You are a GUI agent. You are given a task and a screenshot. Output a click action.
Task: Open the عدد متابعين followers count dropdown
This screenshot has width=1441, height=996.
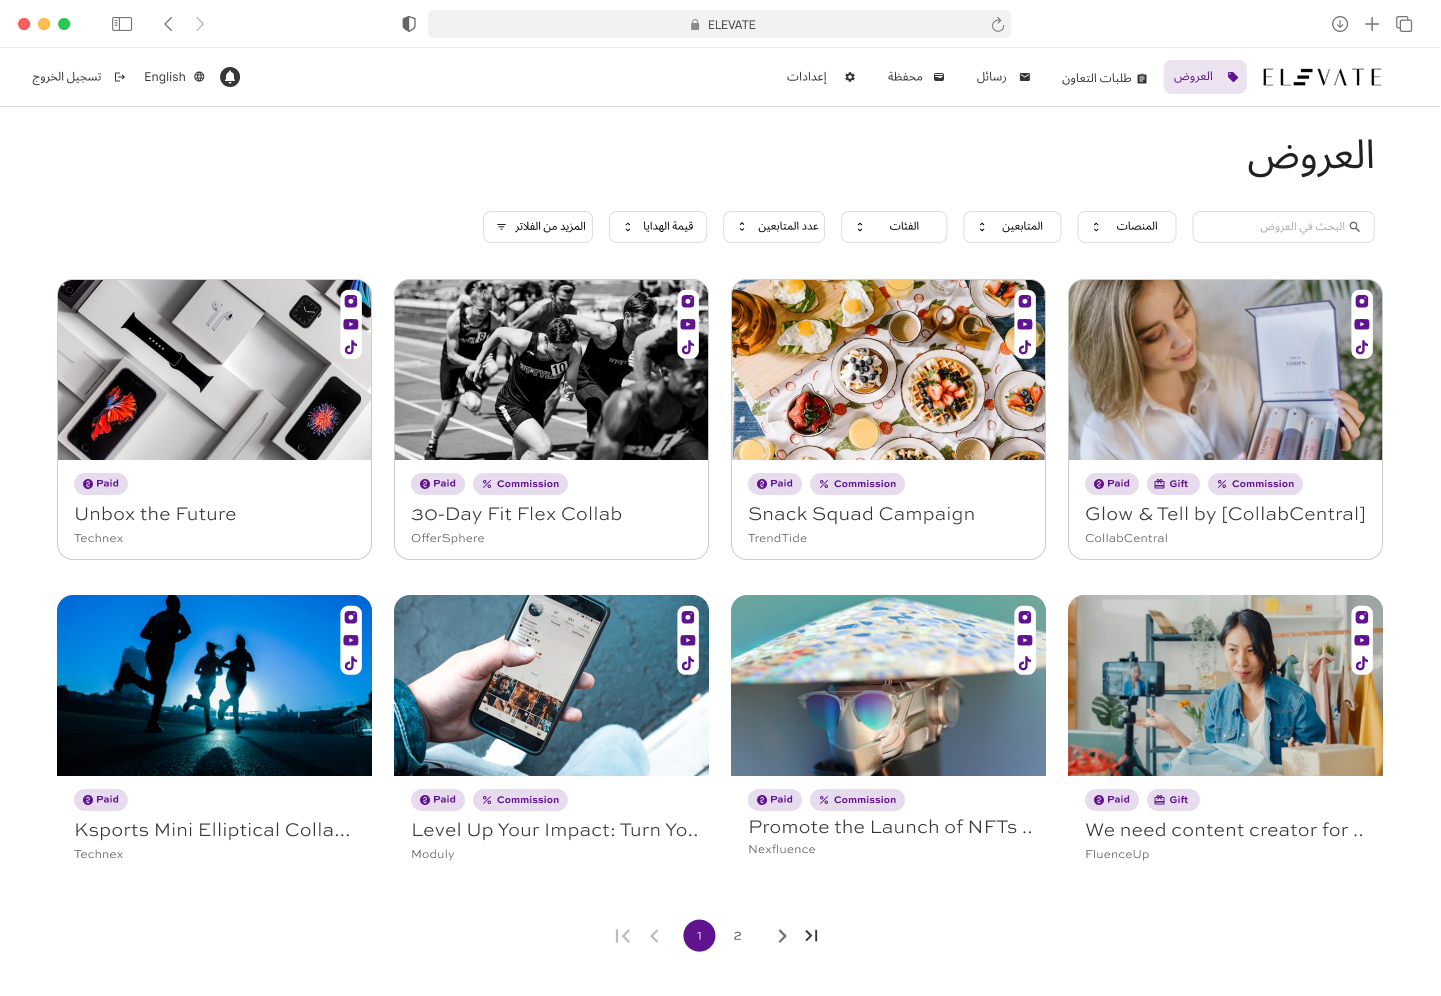774,227
